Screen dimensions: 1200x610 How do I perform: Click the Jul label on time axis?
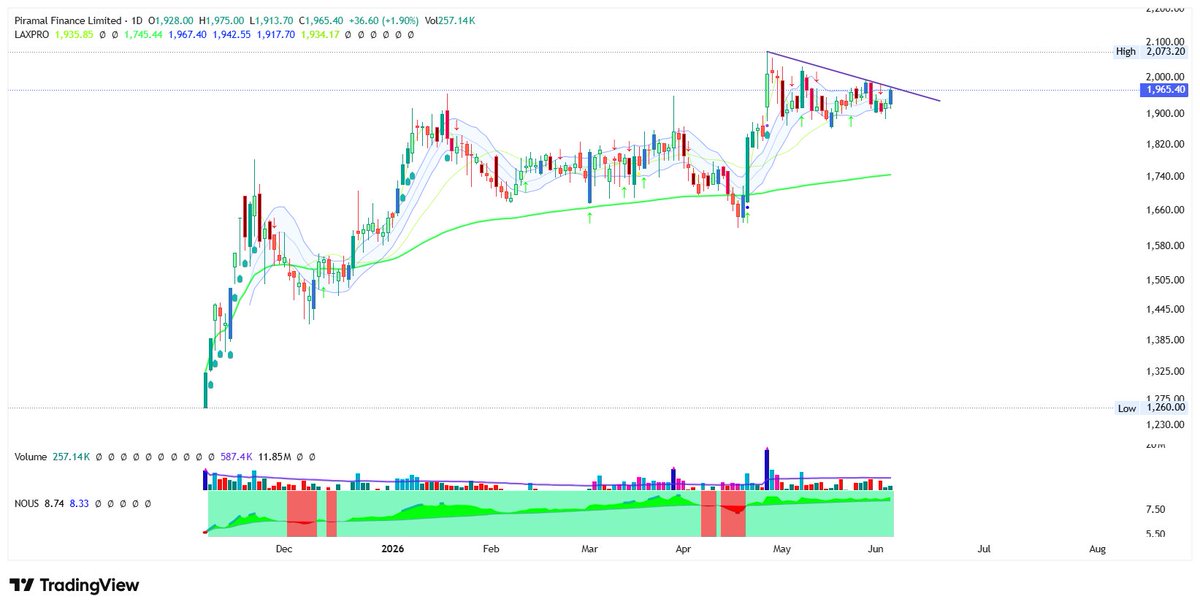click(x=984, y=549)
